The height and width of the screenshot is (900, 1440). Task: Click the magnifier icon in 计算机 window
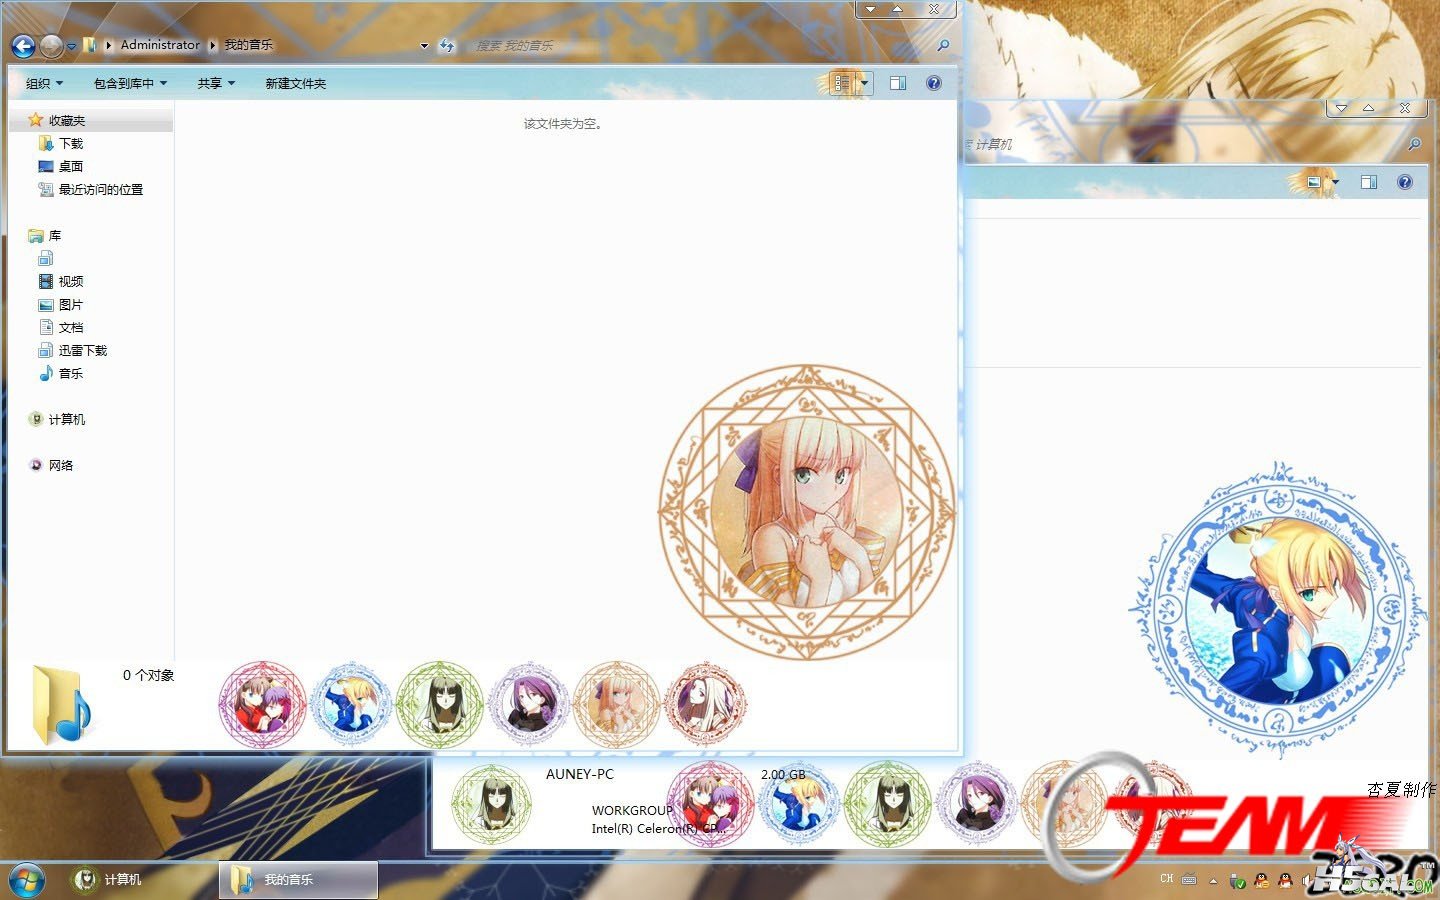point(1414,145)
